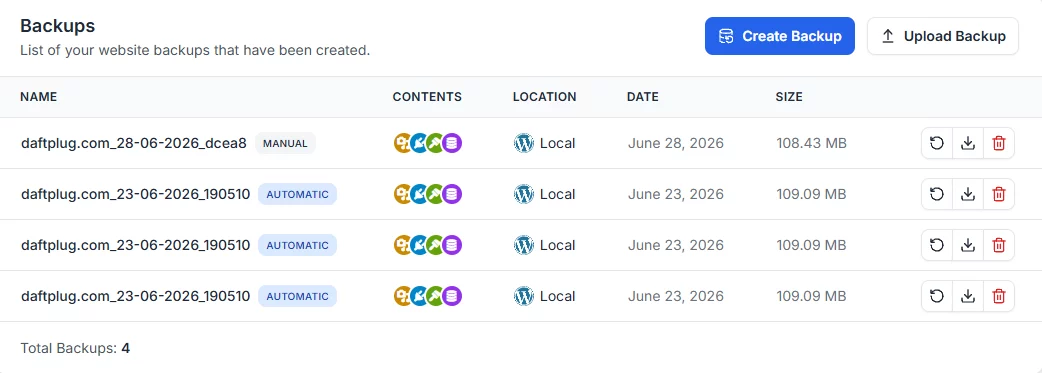Download the first automatic 190510 backup
This screenshot has width=1042, height=373.
click(968, 194)
